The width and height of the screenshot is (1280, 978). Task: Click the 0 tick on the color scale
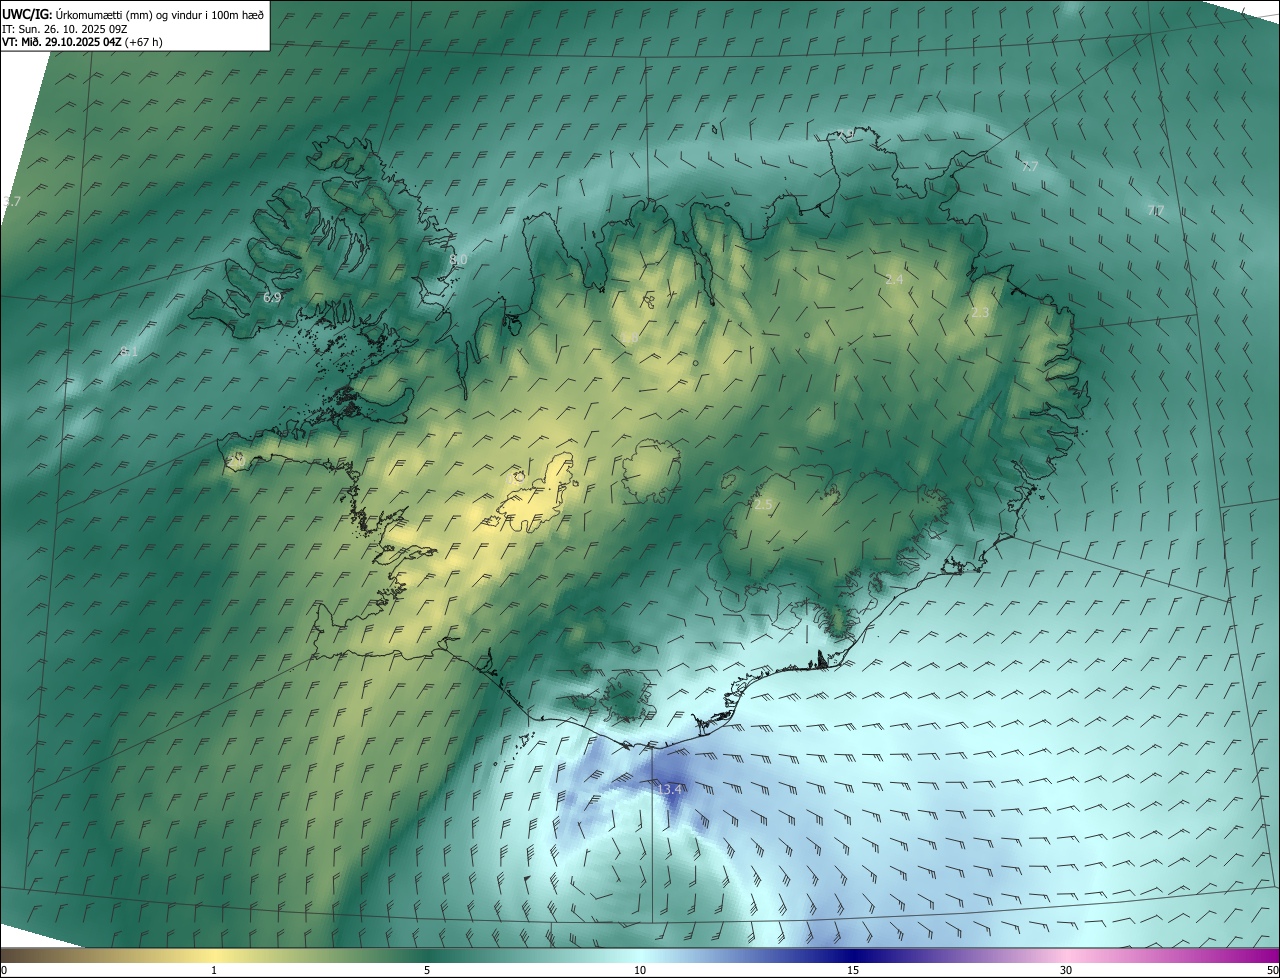click(4, 971)
